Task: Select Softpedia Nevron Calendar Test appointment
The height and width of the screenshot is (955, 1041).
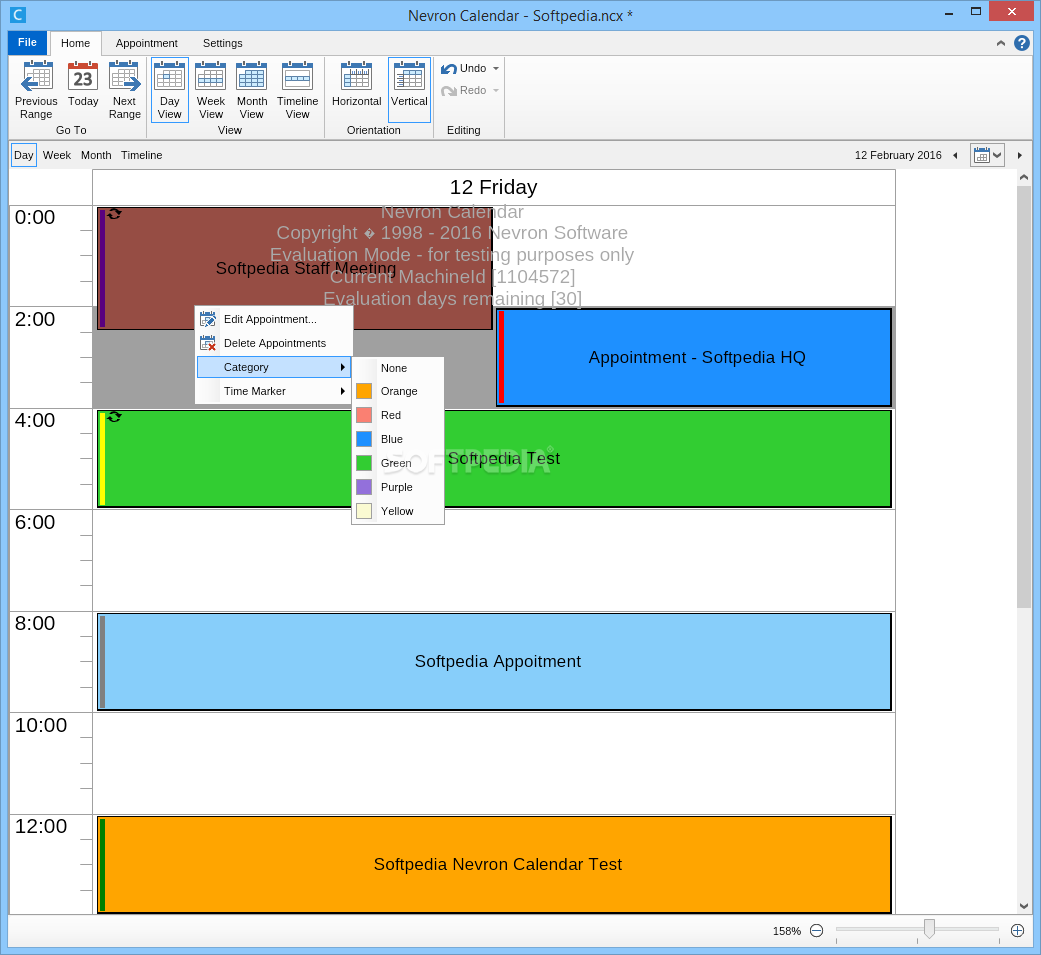Action: [x=494, y=865]
